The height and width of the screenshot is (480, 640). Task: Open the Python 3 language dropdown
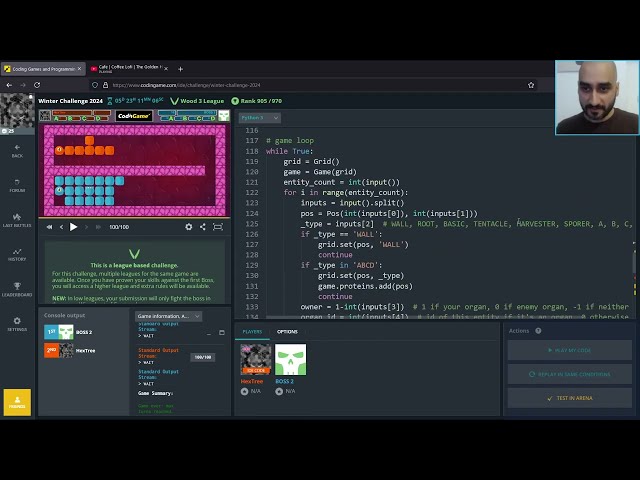tap(260, 118)
